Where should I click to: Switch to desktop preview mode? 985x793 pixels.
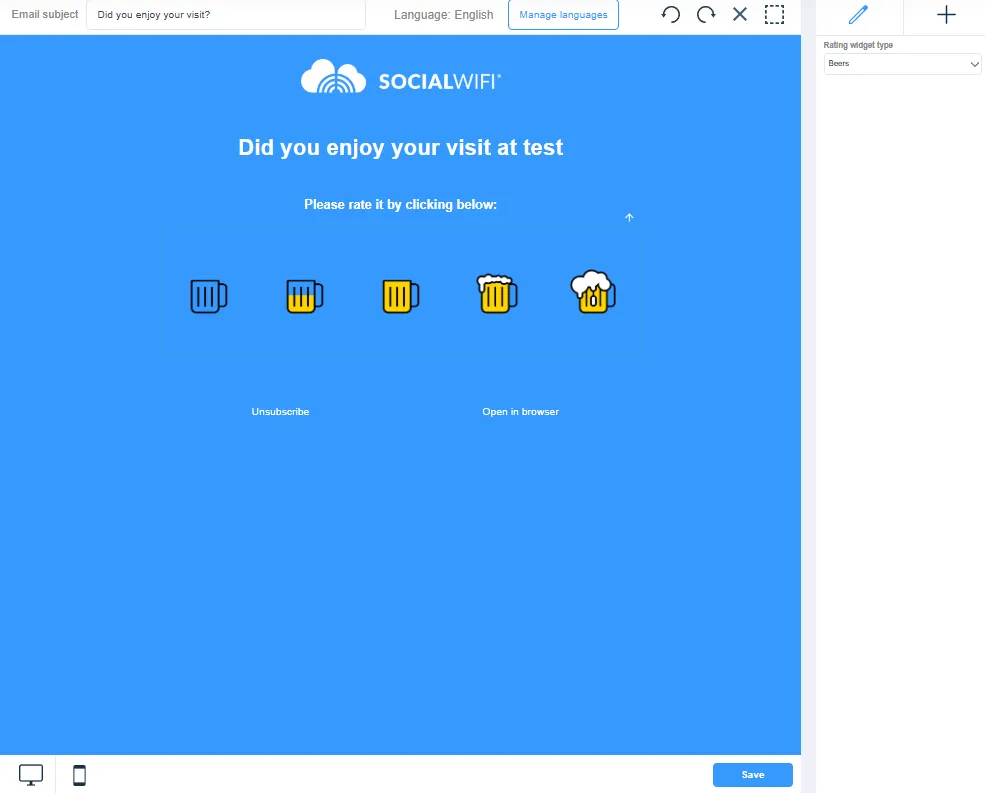(x=31, y=775)
